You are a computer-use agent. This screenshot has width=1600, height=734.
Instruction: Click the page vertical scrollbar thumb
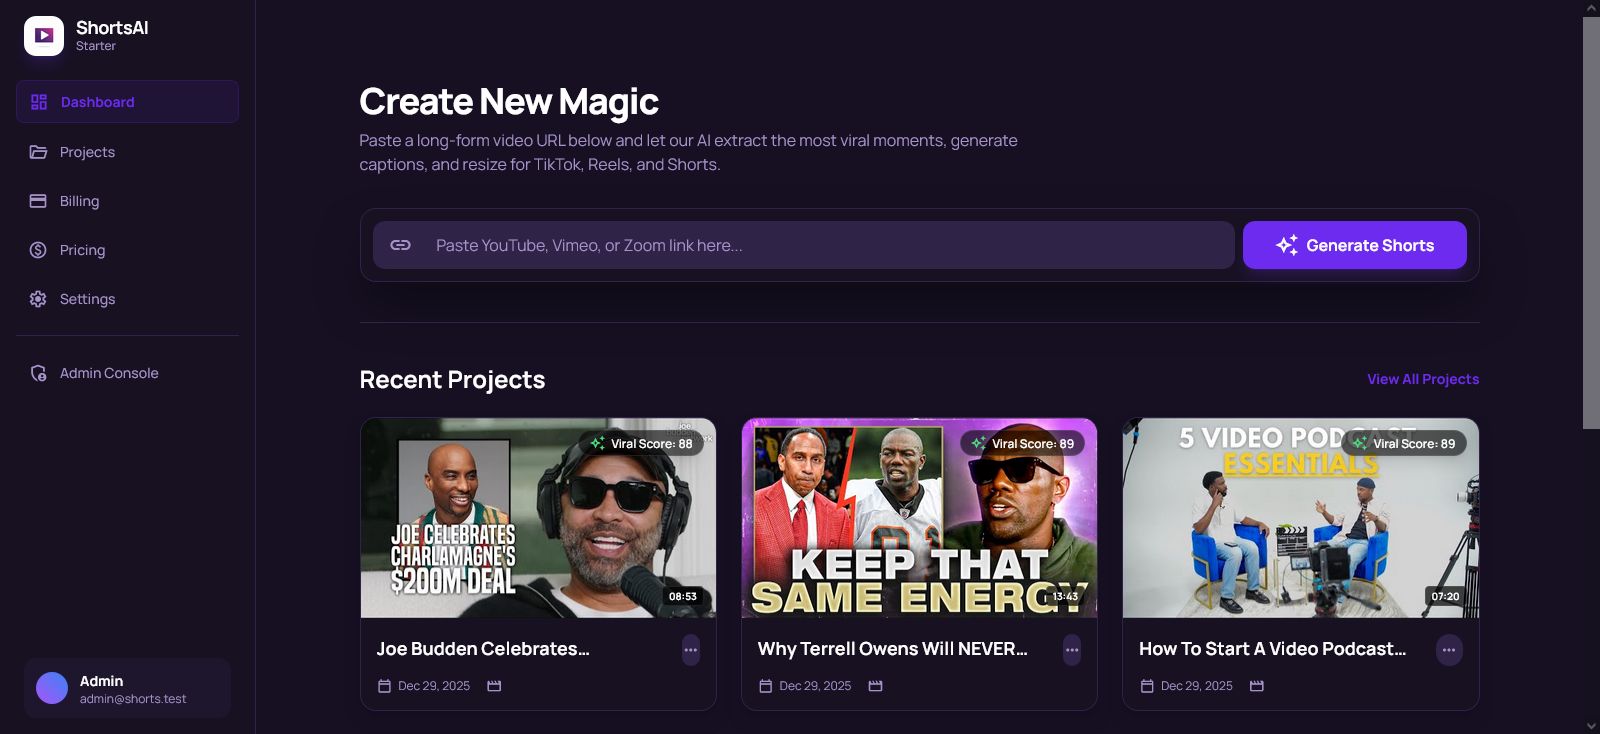click(x=1591, y=222)
